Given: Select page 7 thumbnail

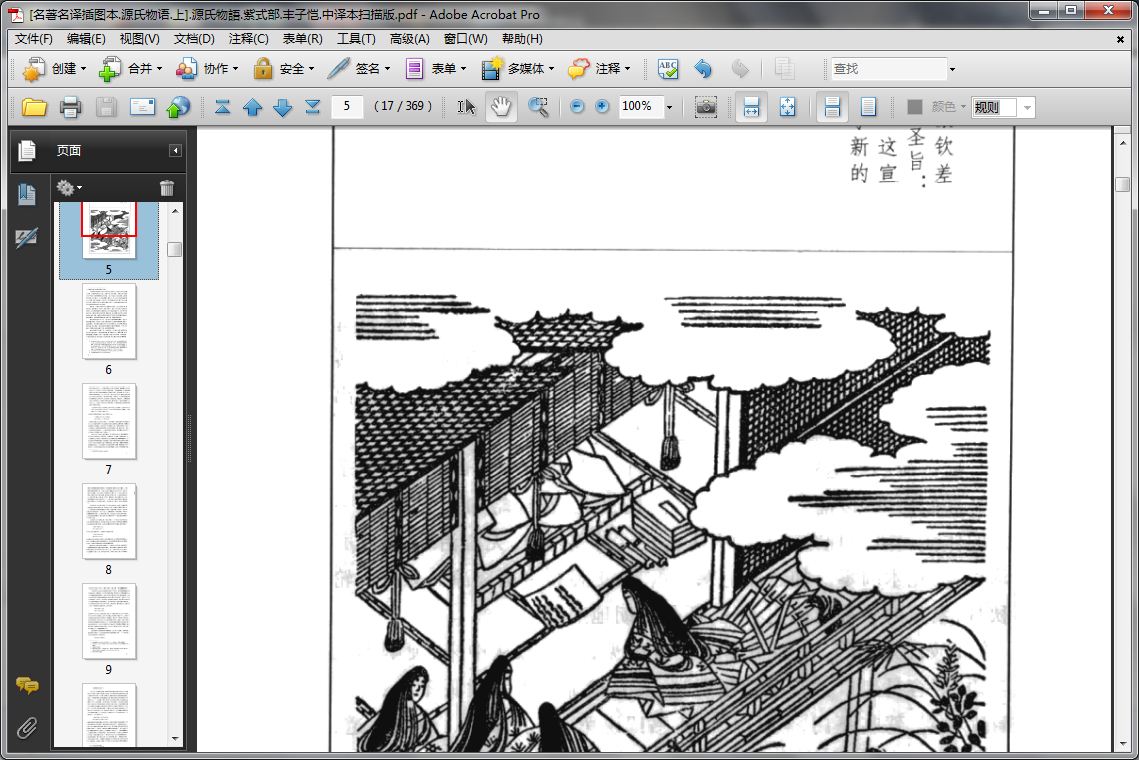Looking at the screenshot, I should (109, 421).
